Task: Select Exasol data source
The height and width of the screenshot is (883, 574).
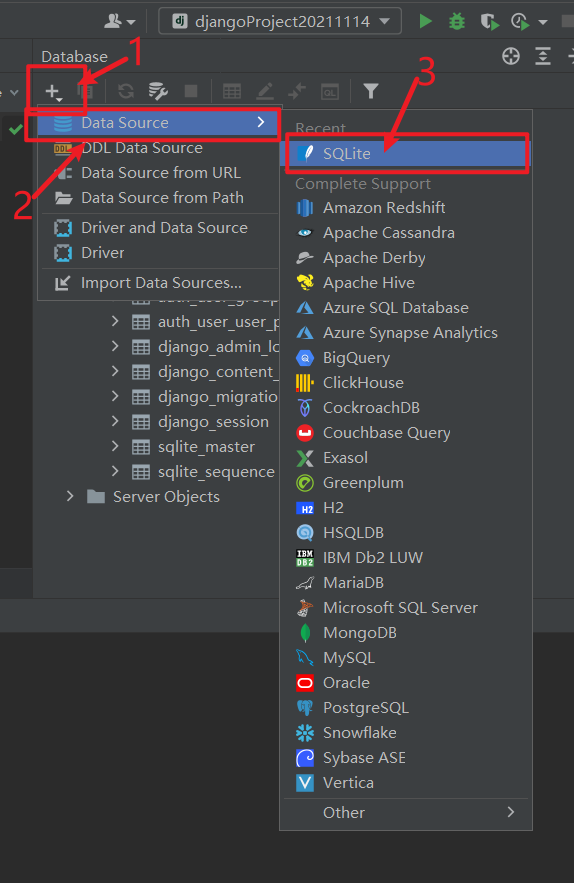Action: [406, 458]
